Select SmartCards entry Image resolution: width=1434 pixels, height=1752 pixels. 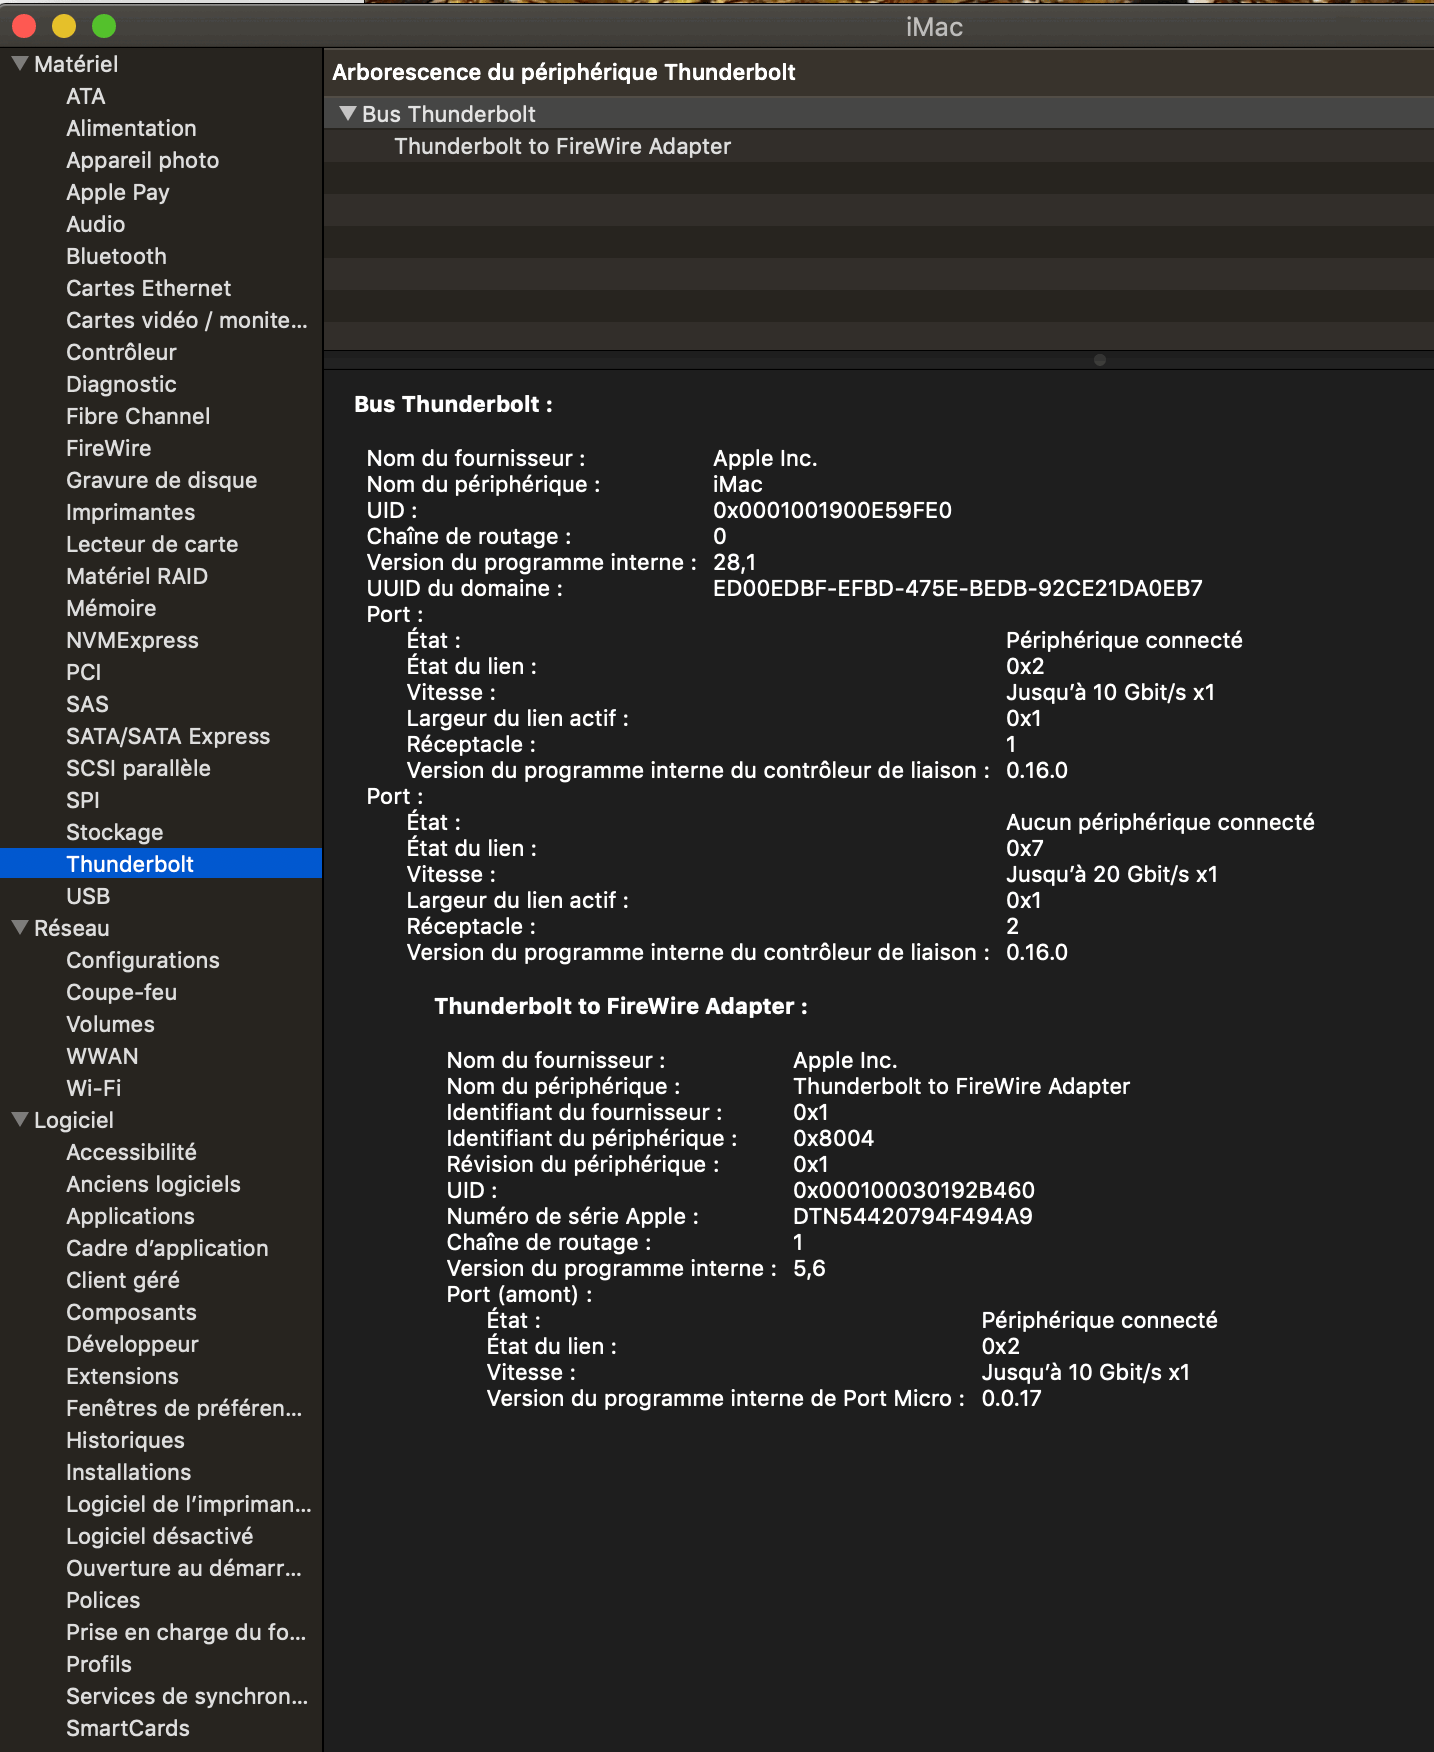(x=128, y=1728)
